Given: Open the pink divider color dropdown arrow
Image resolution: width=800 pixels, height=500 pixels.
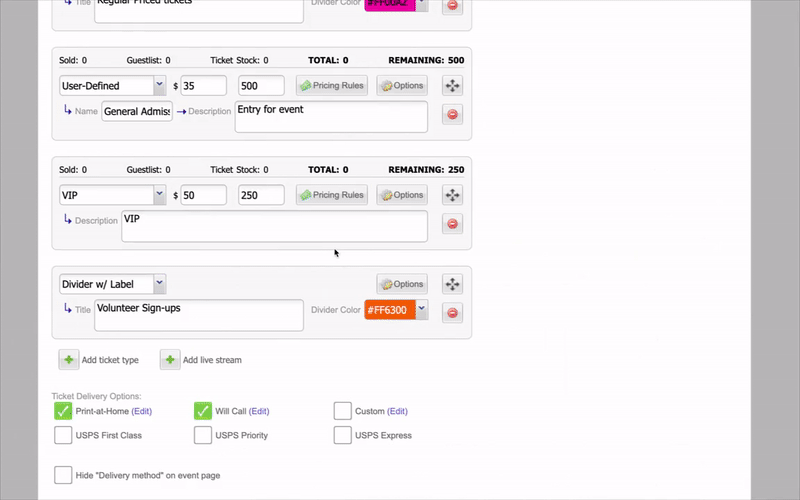Looking at the screenshot, I should click(x=421, y=4).
